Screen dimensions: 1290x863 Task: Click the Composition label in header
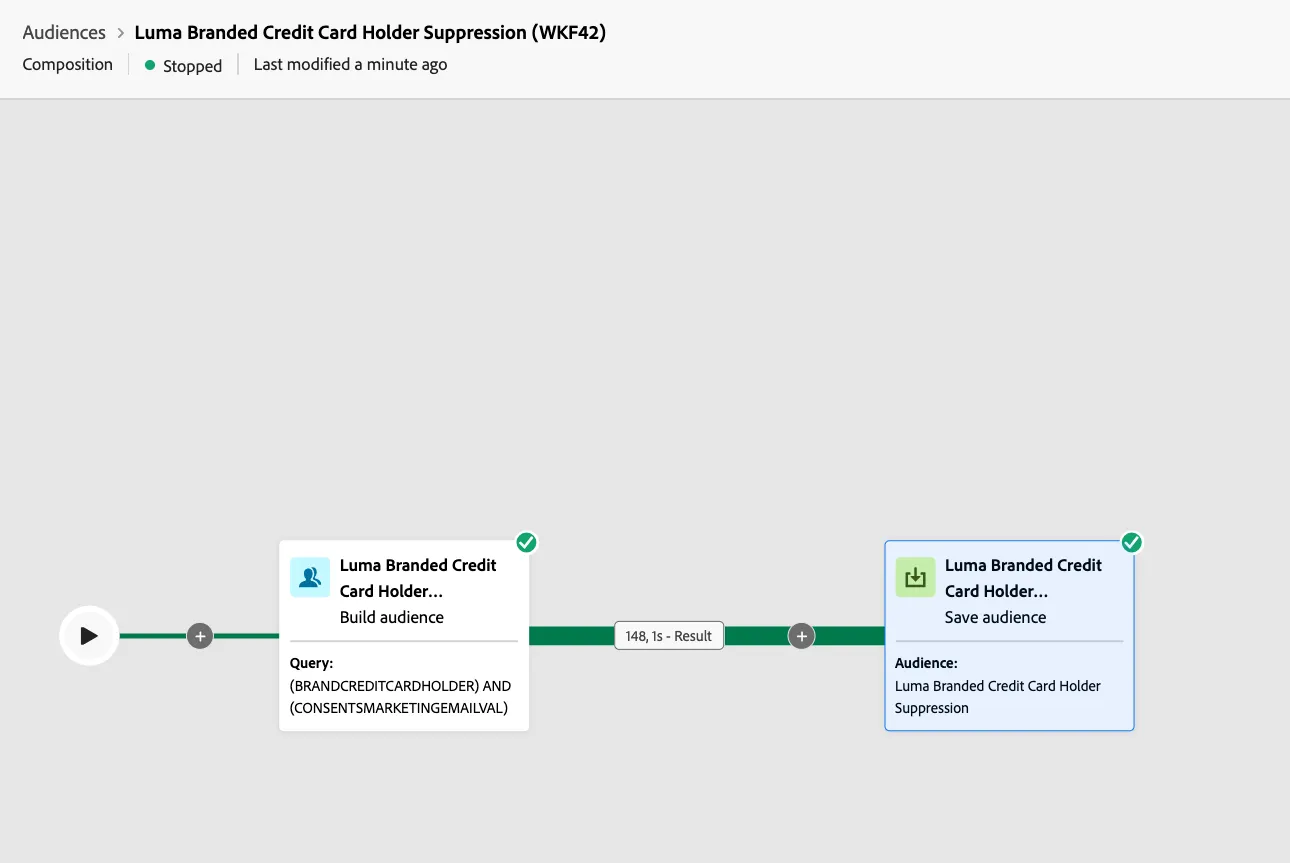68,64
